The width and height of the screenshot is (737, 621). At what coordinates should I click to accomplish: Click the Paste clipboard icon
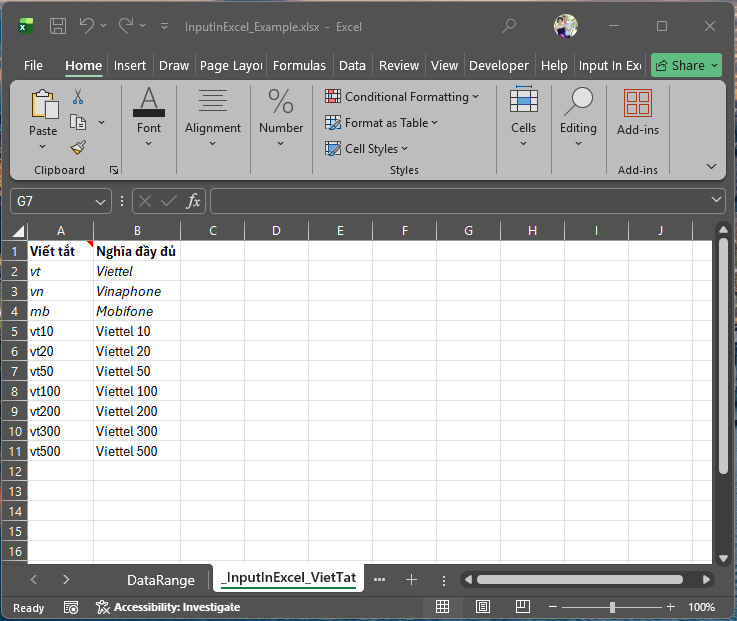point(44,104)
